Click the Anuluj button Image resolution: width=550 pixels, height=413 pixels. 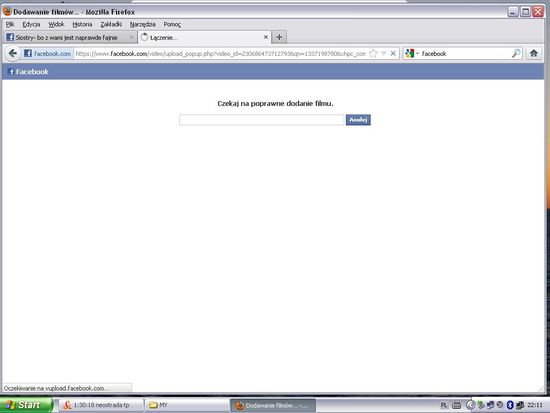[x=358, y=120]
